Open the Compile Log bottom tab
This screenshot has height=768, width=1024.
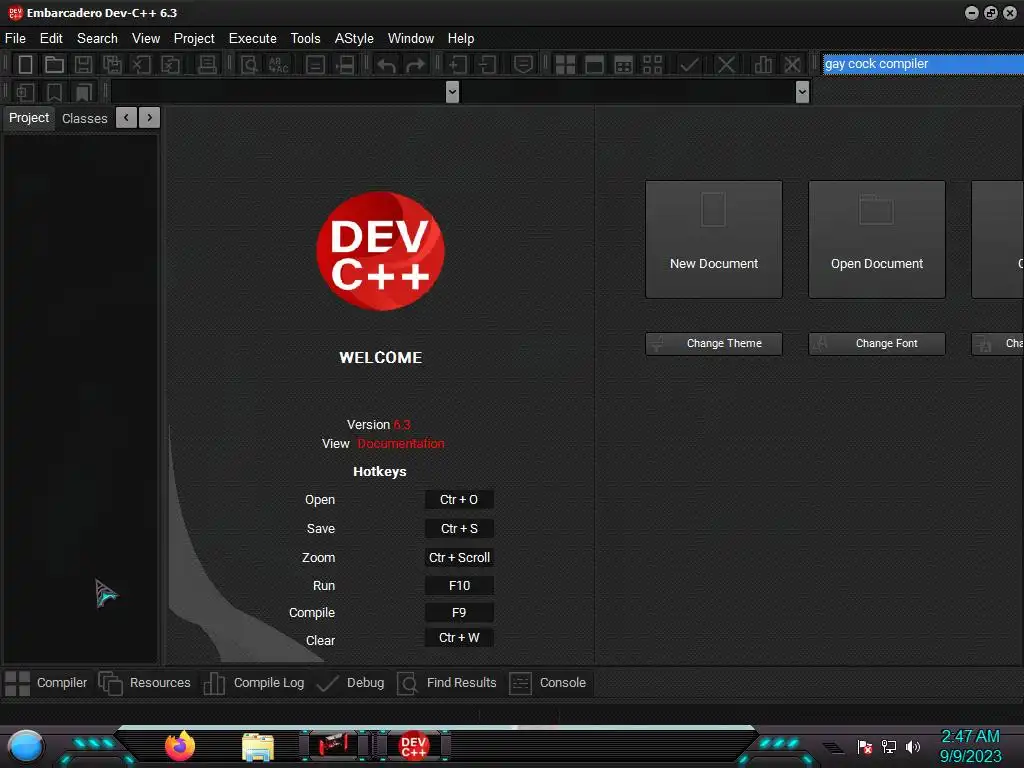[254, 683]
